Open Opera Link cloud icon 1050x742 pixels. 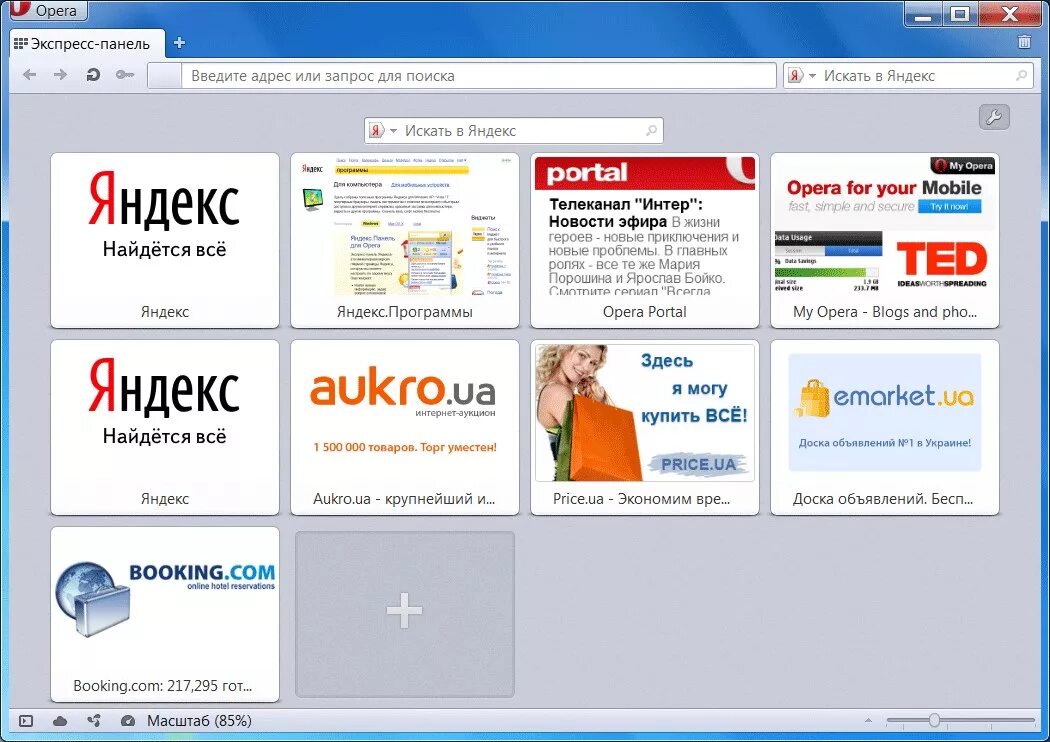click(60, 721)
